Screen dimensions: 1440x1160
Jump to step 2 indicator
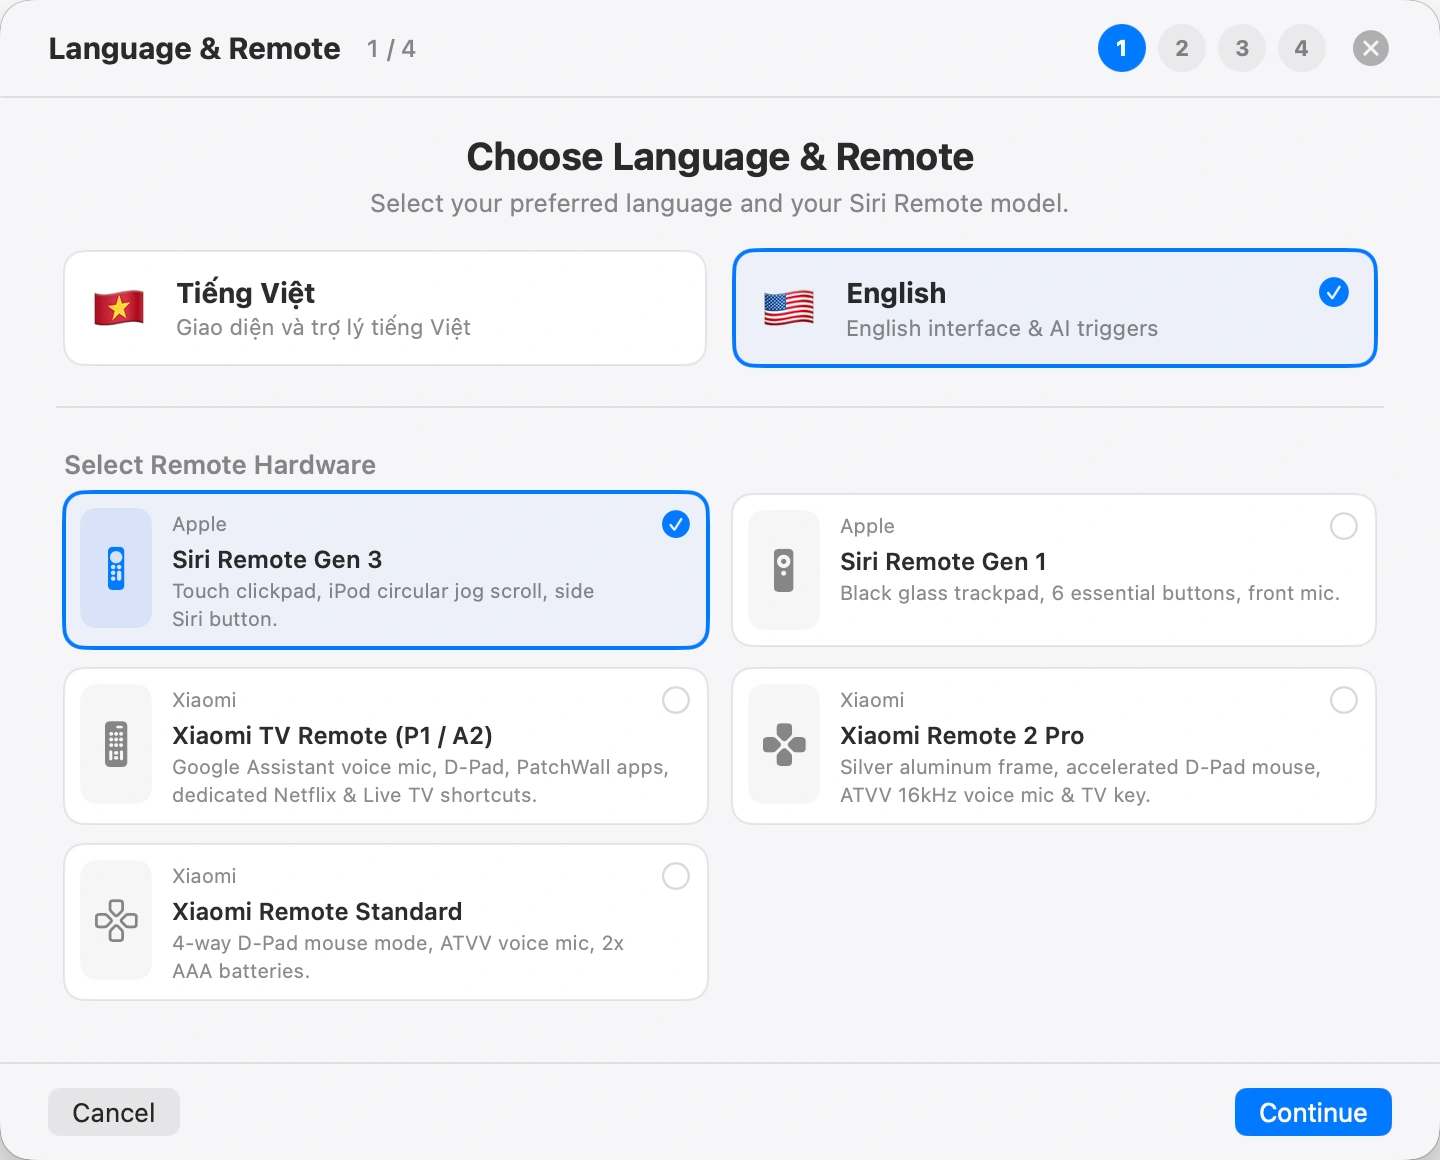click(x=1182, y=48)
